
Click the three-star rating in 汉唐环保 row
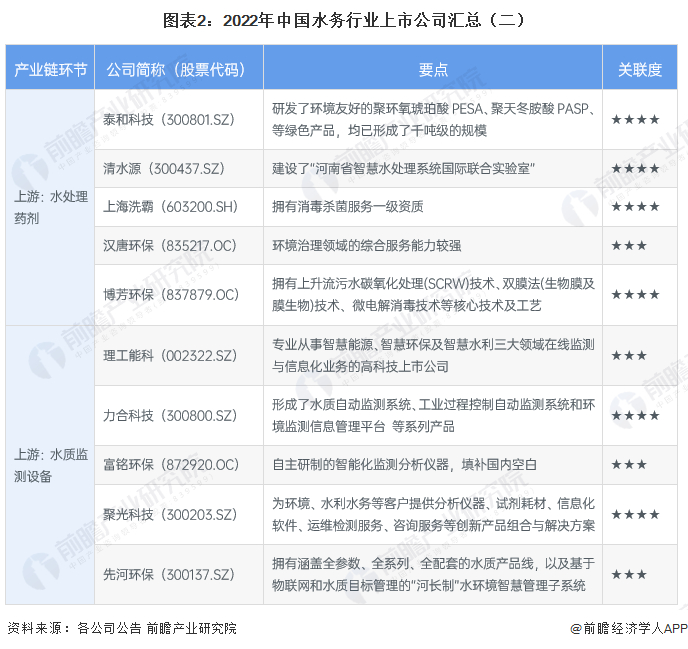point(629,245)
